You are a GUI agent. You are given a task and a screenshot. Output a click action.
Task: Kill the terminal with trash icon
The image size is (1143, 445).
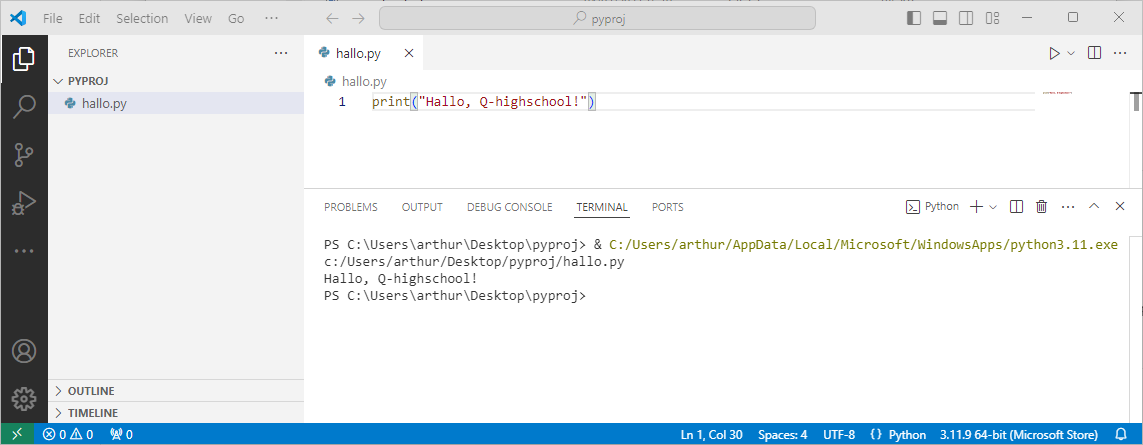coord(1042,206)
